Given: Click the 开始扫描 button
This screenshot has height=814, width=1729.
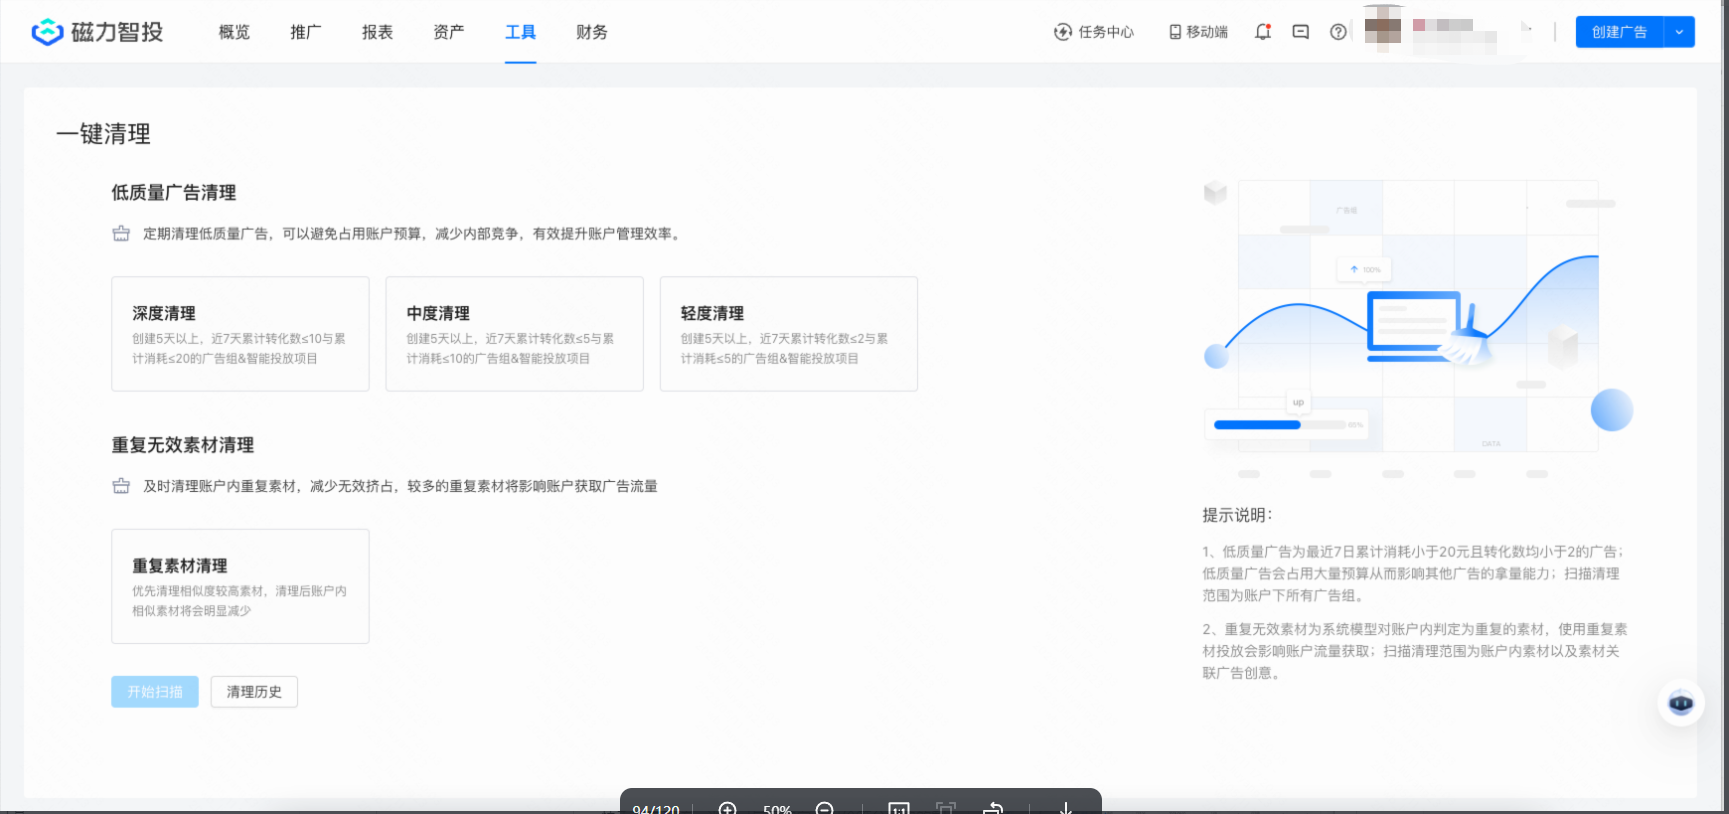Looking at the screenshot, I should pos(155,692).
